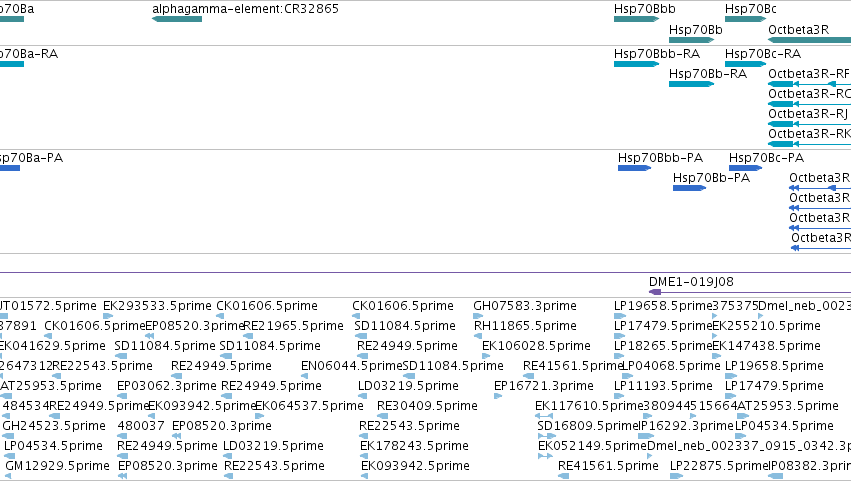Select the Hsp70Bbb-PA protein label
Screen dimensions: 851x481
pyautogui.click(x=661, y=158)
